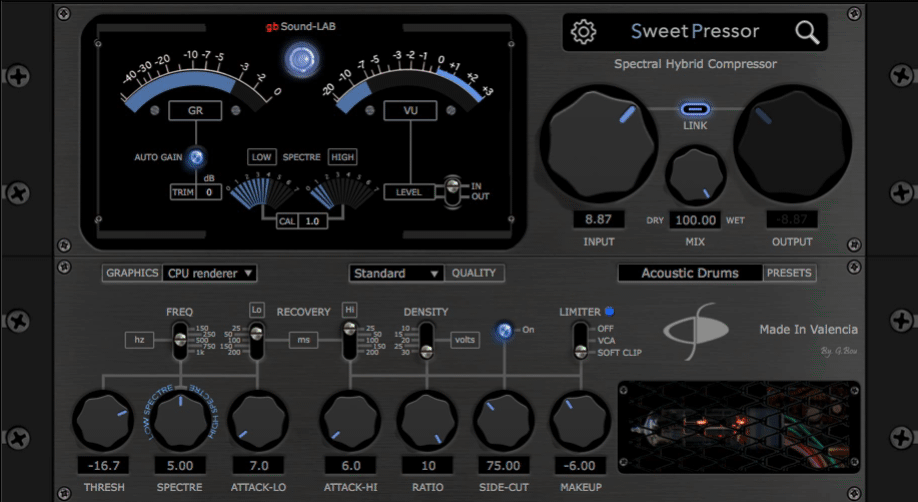Click the large INPUT knob
The height and width of the screenshot is (502, 918).
598,144
